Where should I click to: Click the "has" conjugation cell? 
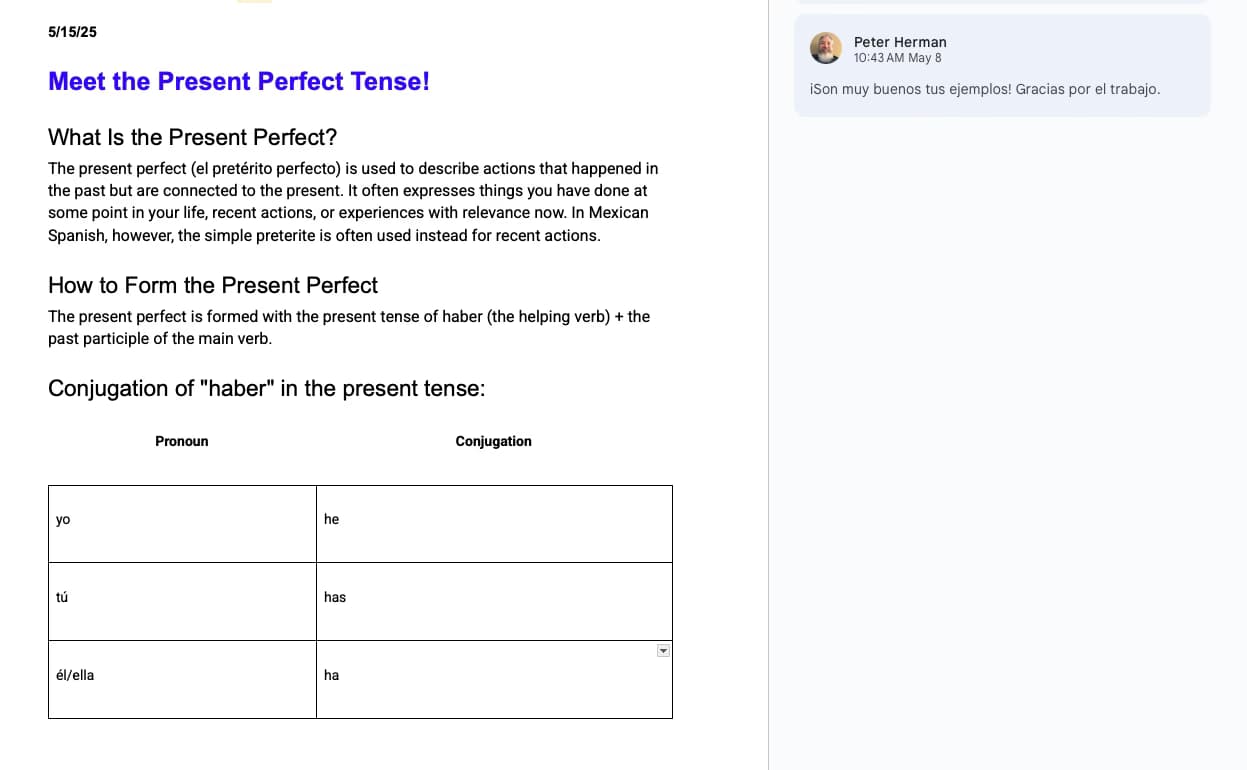coord(494,601)
